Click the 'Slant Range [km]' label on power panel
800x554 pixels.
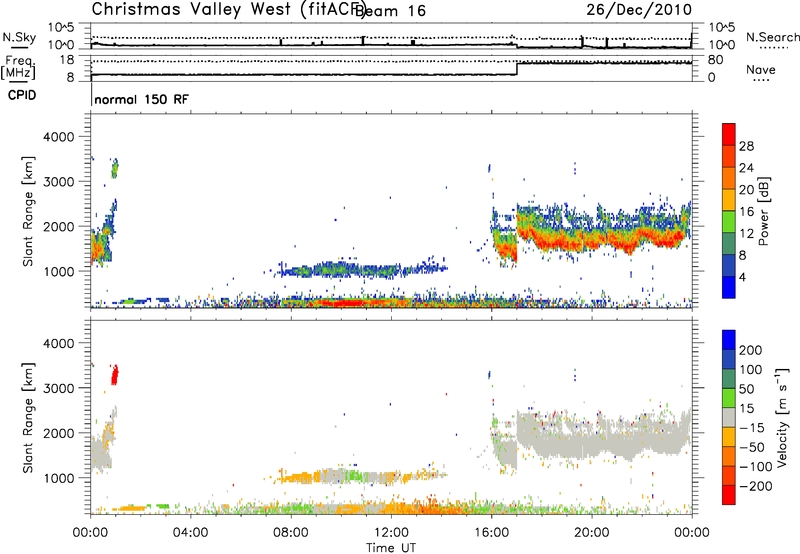pos(28,211)
